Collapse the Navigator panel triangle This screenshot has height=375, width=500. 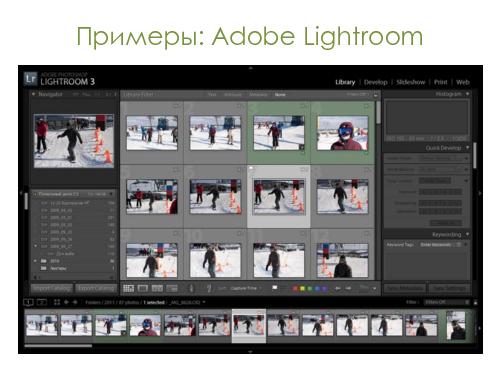tap(33, 94)
